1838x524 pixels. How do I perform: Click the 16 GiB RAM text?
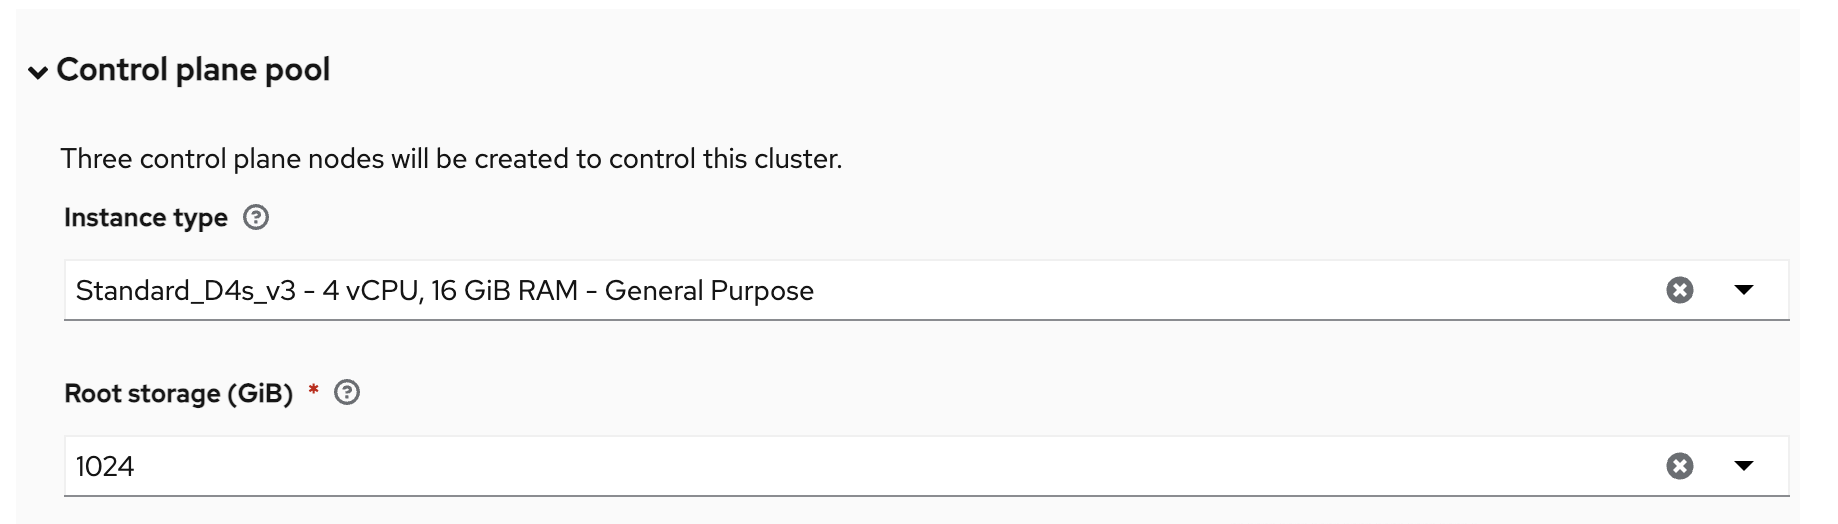tap(504, 291)
